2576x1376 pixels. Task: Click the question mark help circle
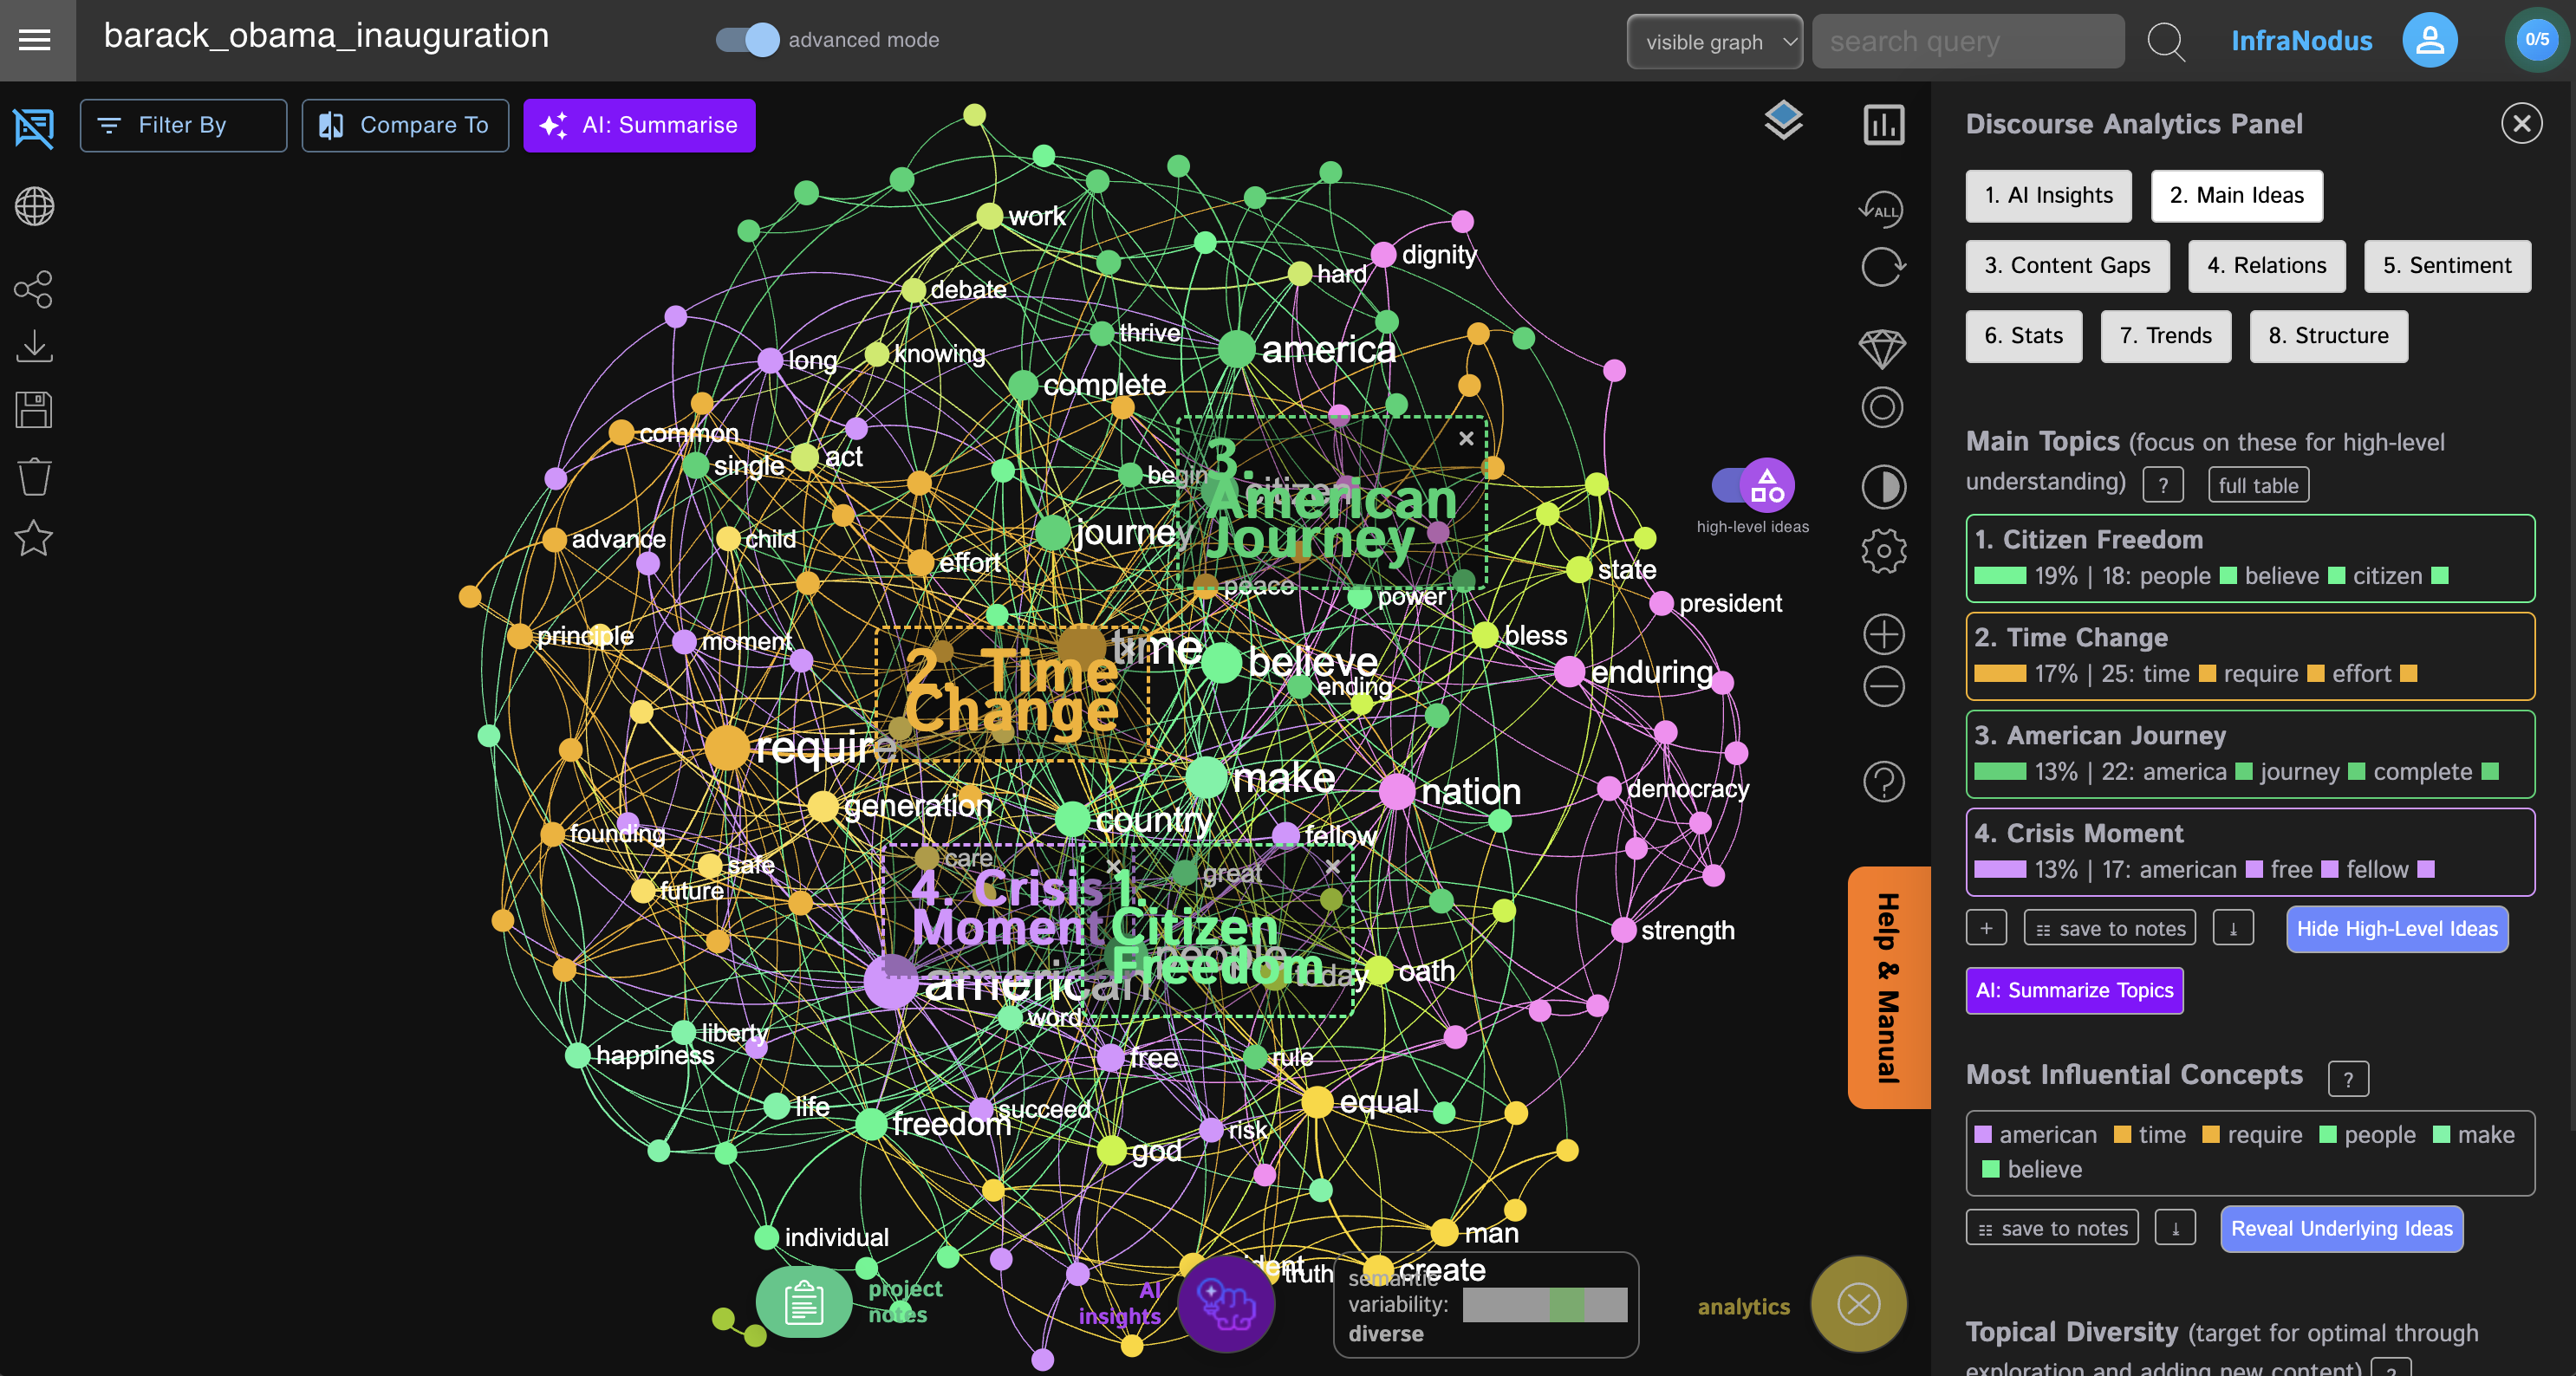pyautogui.click(x=1884, y=782)
